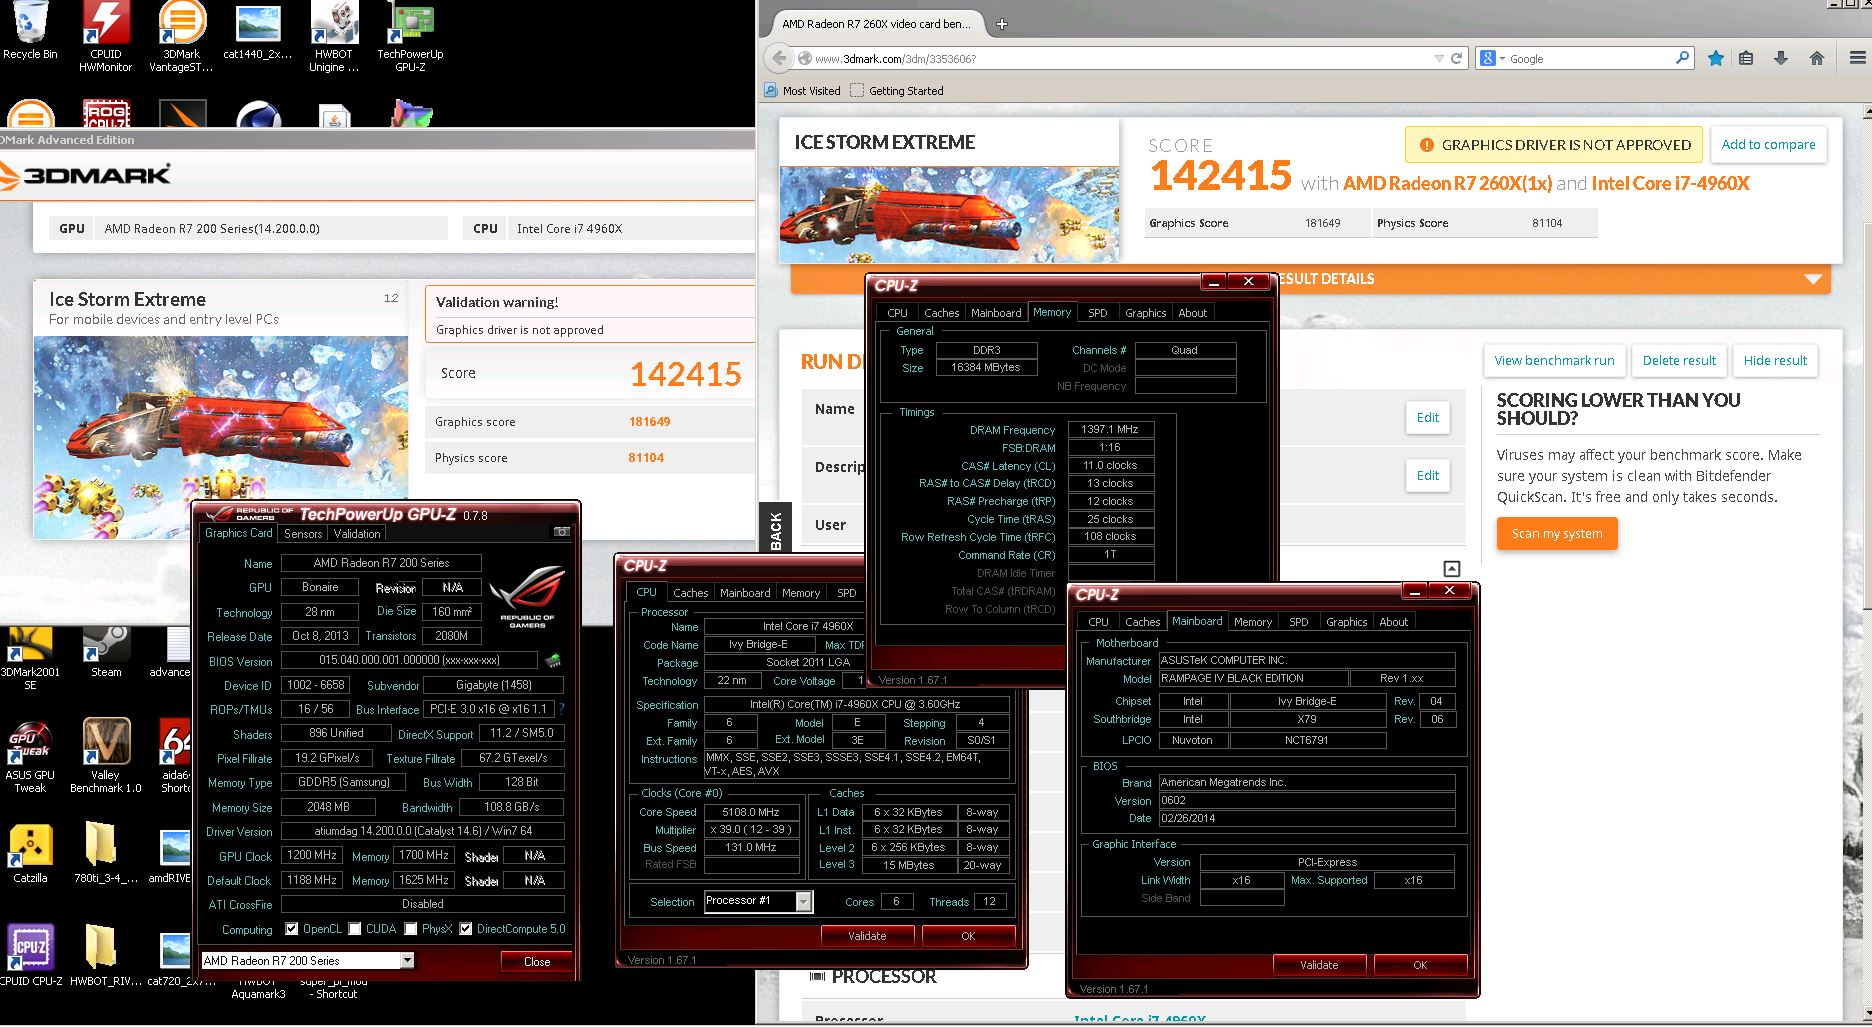The height and width of the screenshot is (1028, 1872).
Task: Open Graphics tab in Memory CPU-Z window
Action: [x=1146, y=313]
